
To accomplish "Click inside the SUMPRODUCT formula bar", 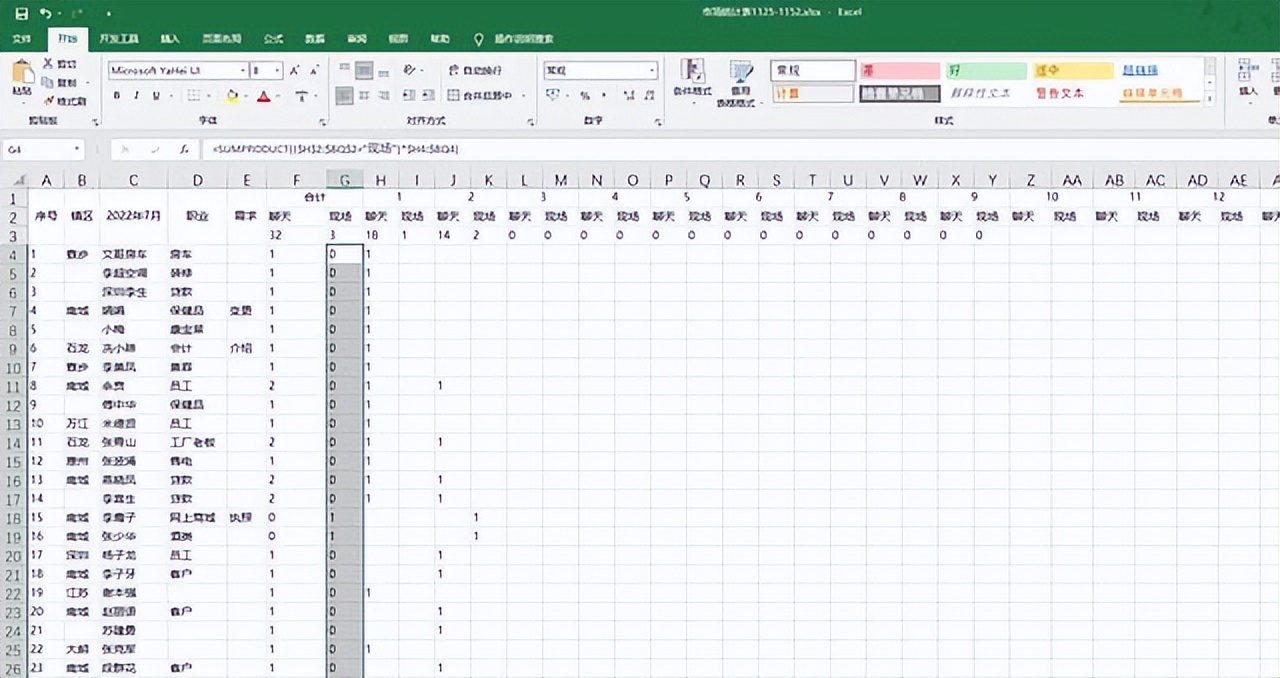I will pyautogui.click(x=740, y=149).
